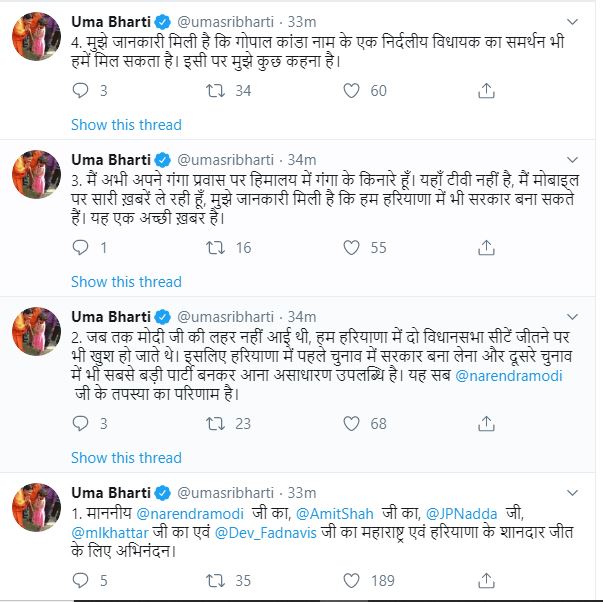The image size is (603, 602).
Task: Retweet the tweet with 16 retweets
Action: (x=215, y=248)
